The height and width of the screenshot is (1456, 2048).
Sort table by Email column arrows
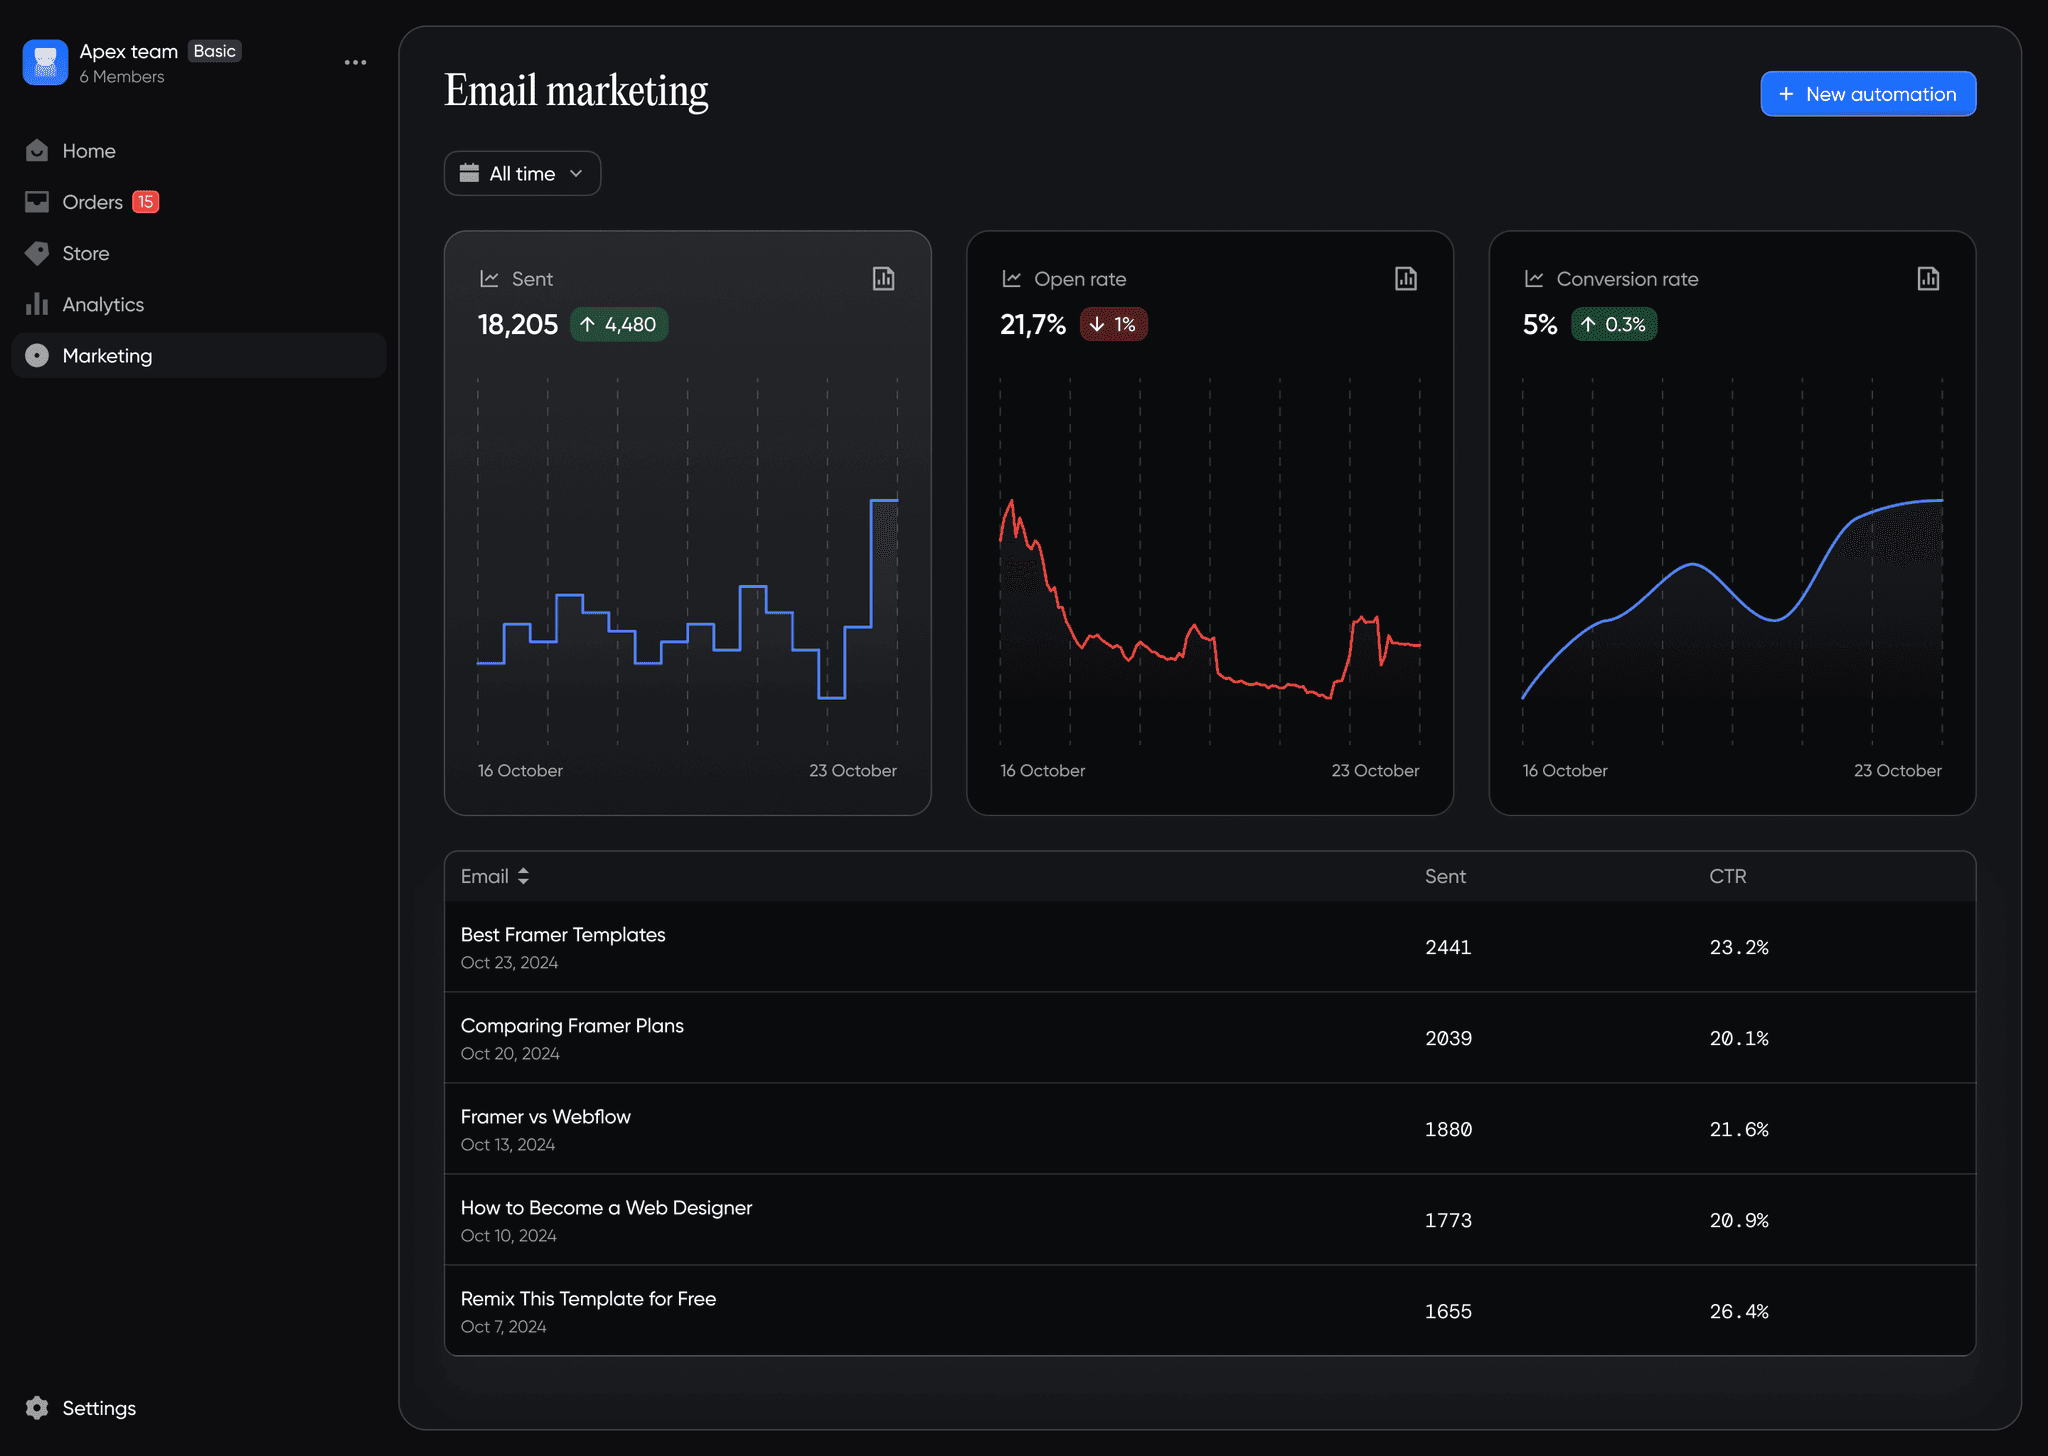point(523,876)
